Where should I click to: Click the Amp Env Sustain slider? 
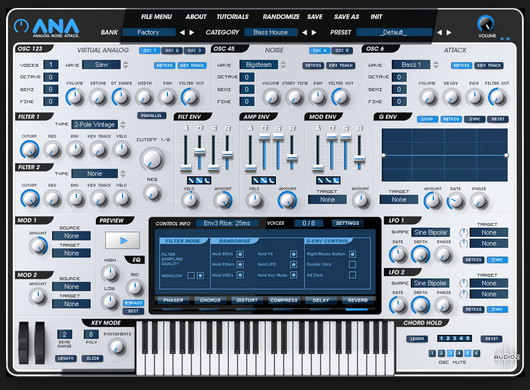[x=278, y=137]
